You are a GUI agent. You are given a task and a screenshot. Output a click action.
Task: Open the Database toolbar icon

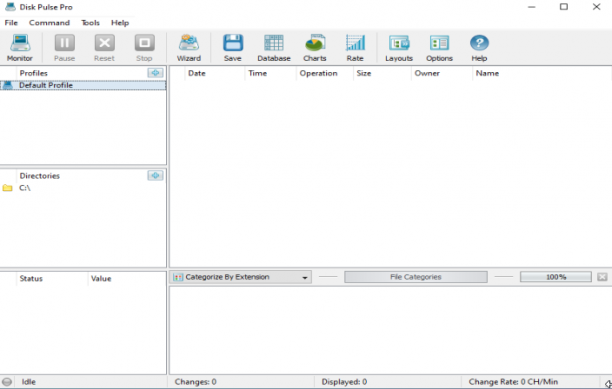pyautogui.click(x=274, y=48)
